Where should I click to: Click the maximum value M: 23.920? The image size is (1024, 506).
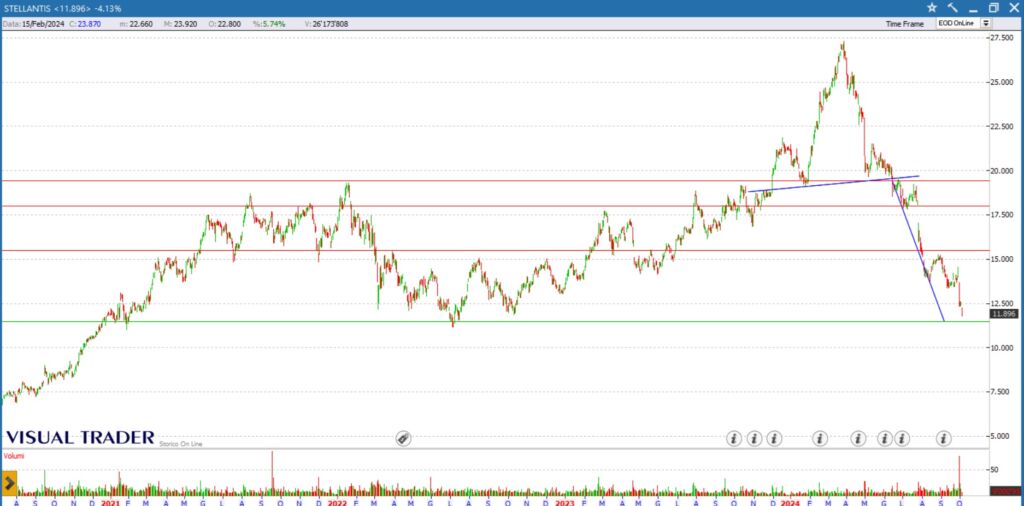[x=180, y=24]
